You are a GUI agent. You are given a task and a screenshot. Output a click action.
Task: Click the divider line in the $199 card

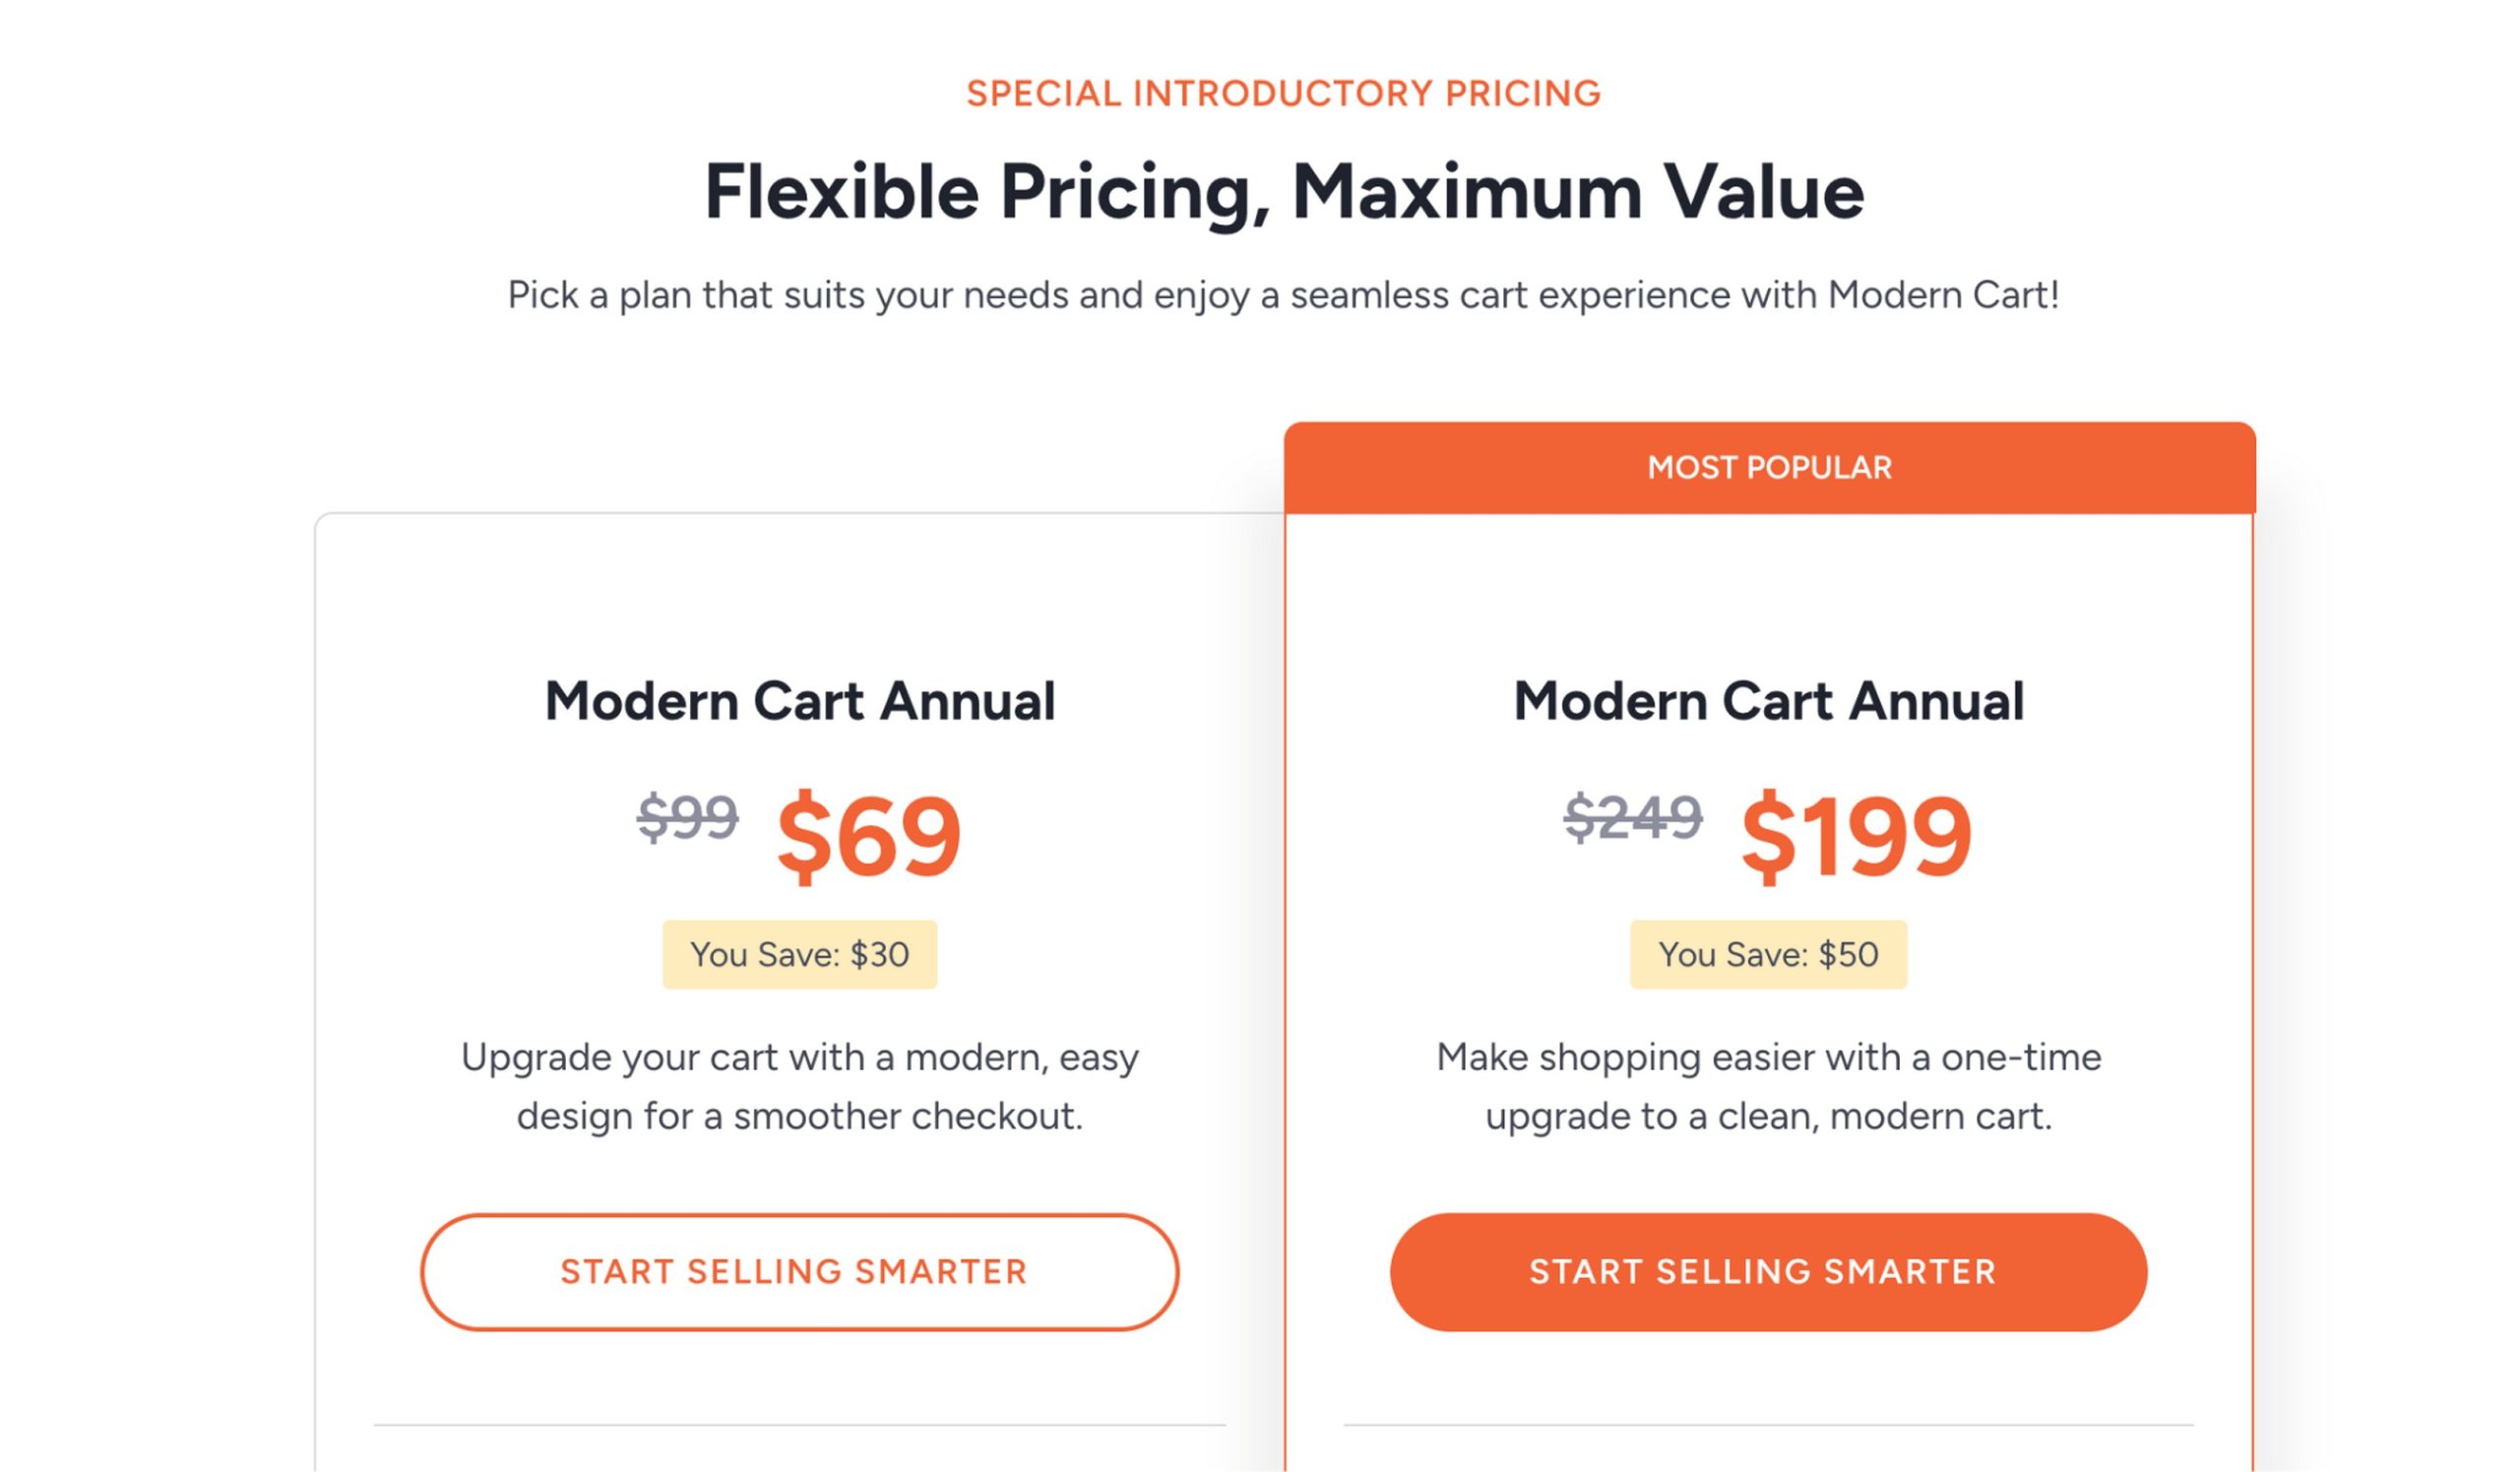[1768, 1424]
